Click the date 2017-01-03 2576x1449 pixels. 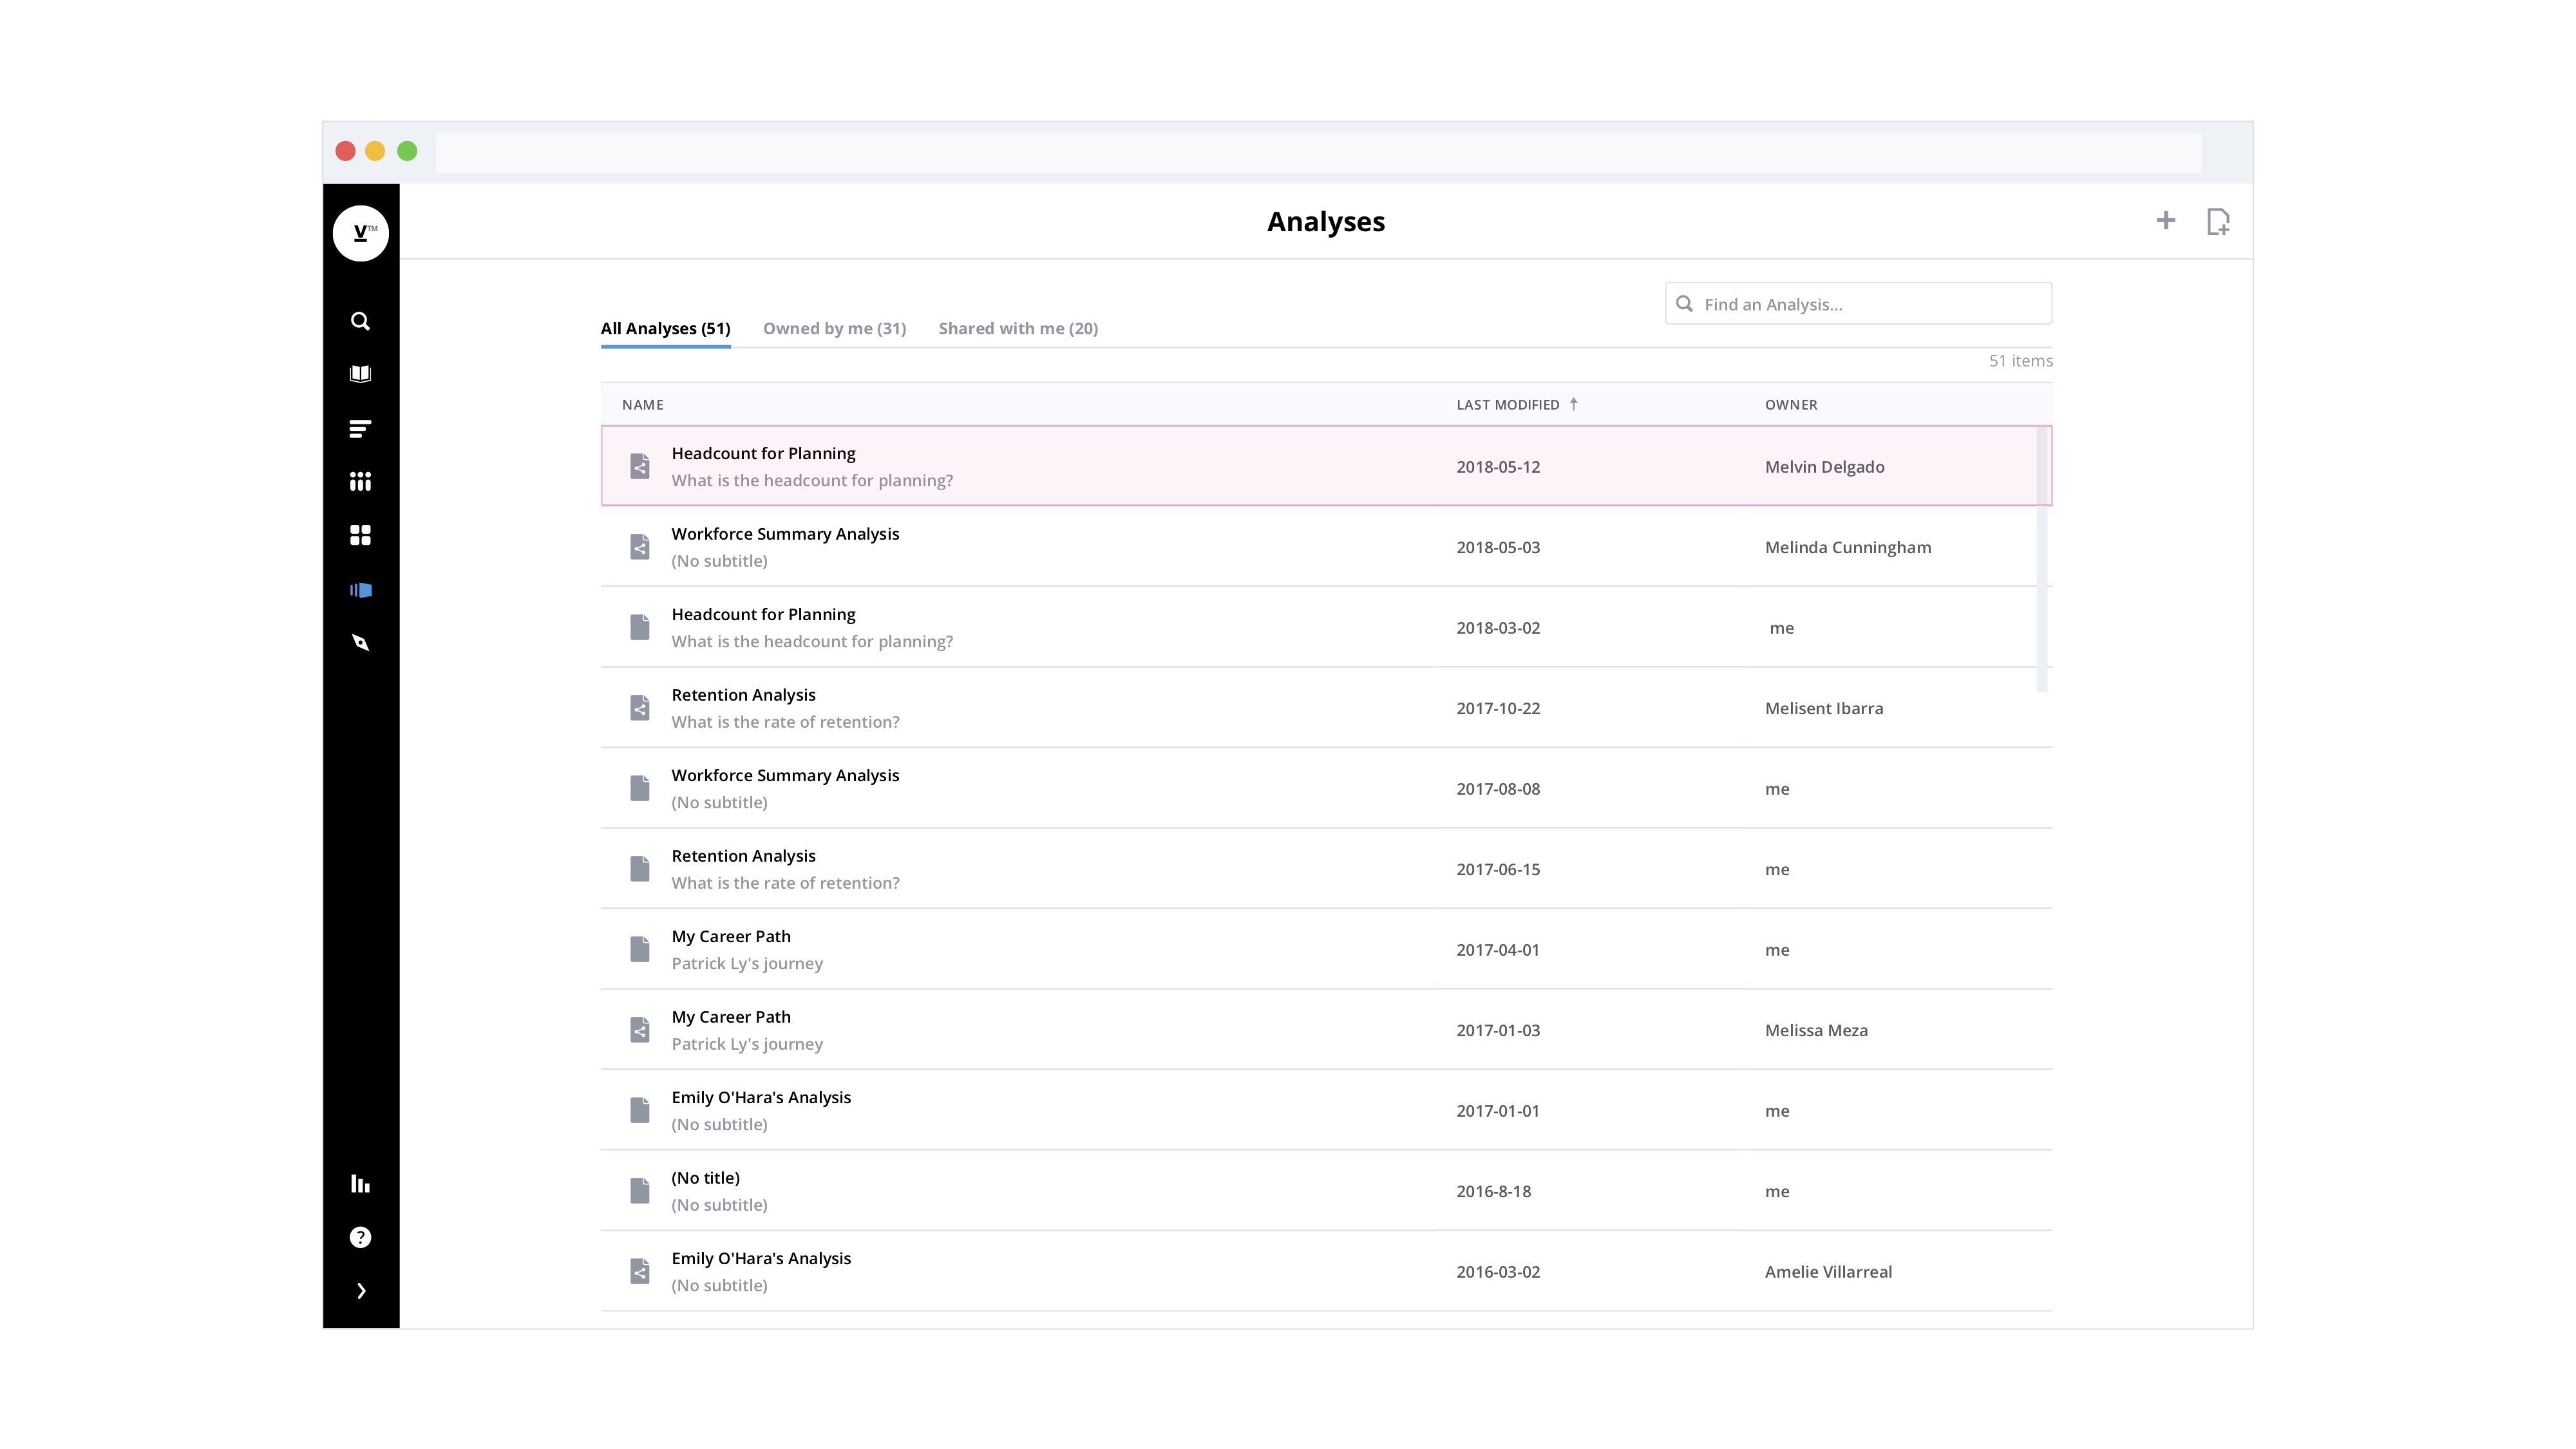(x=1498, y=1030)
